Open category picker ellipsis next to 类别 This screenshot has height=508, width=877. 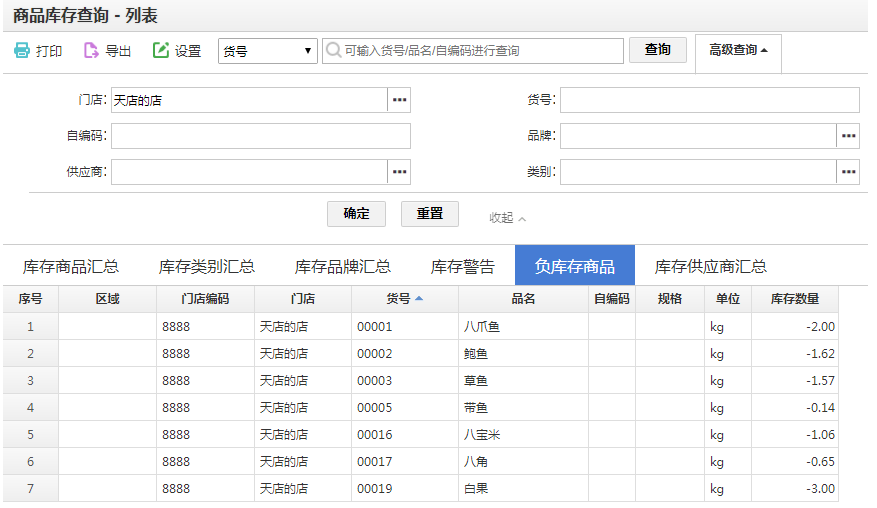[x=848, y=172]
